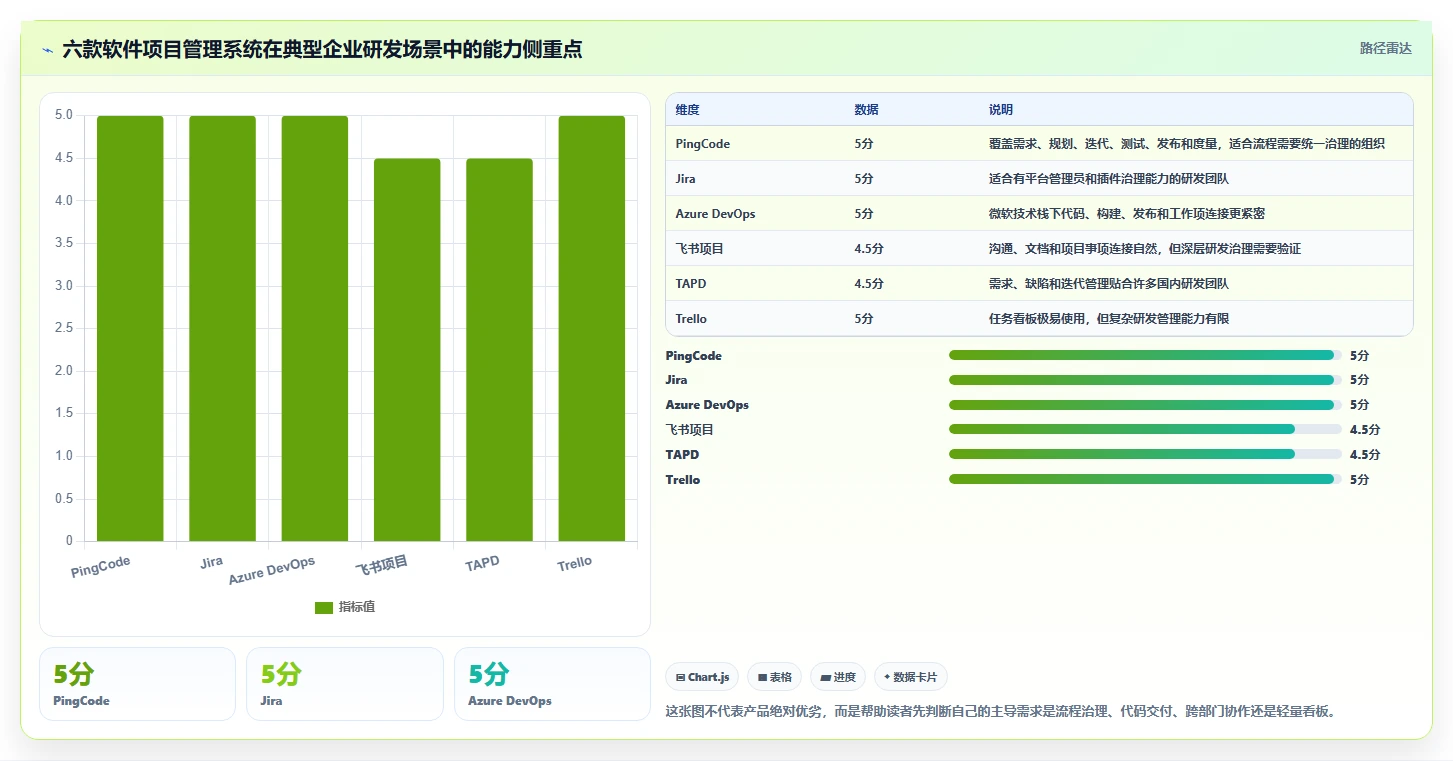Click the 4.5分 value in 飞书项目 table row
Screen dimensions: 1453x761
pyautogui.click(x=869, y=249)
